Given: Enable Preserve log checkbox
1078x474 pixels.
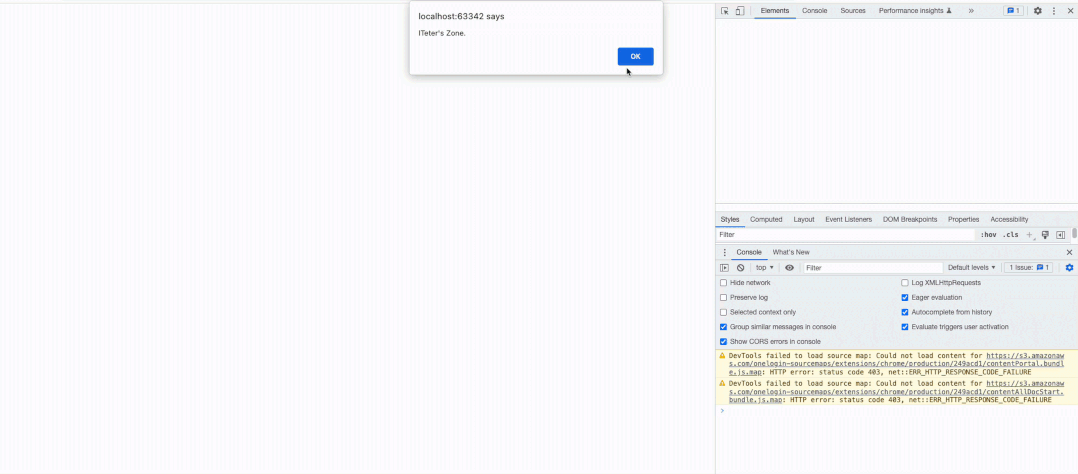Looking at the screenshot, I should click(x=723, y=297).
